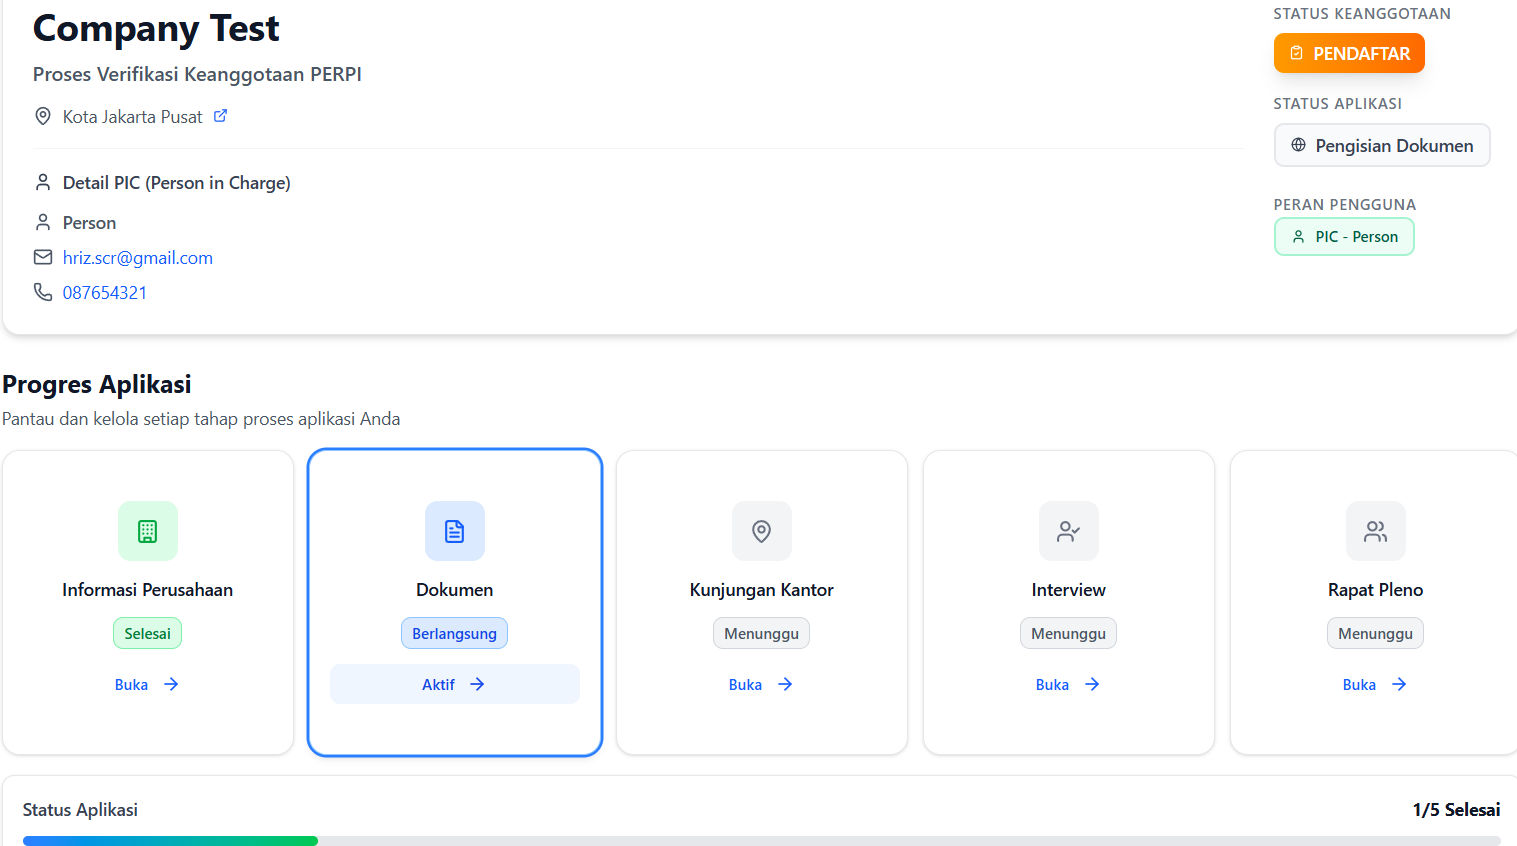
Task: Click the group icon in Rapat Pleno card
Action: [1376, 531]
